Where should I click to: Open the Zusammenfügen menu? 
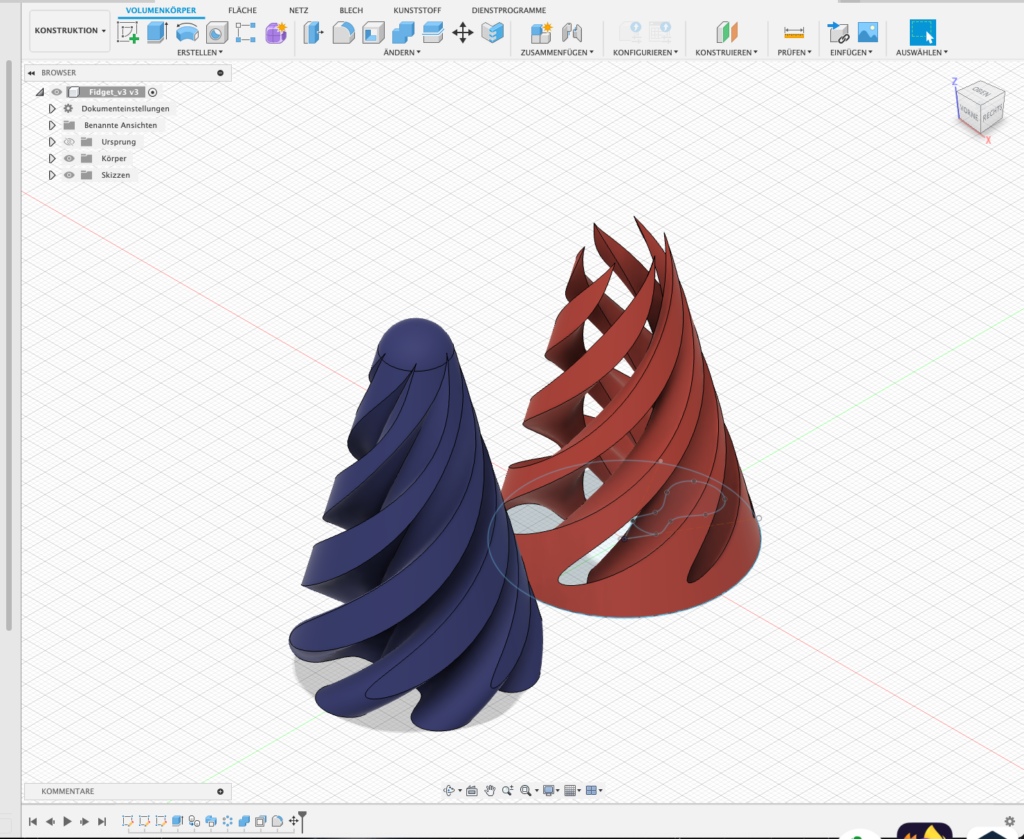click(x=557, y=52)
